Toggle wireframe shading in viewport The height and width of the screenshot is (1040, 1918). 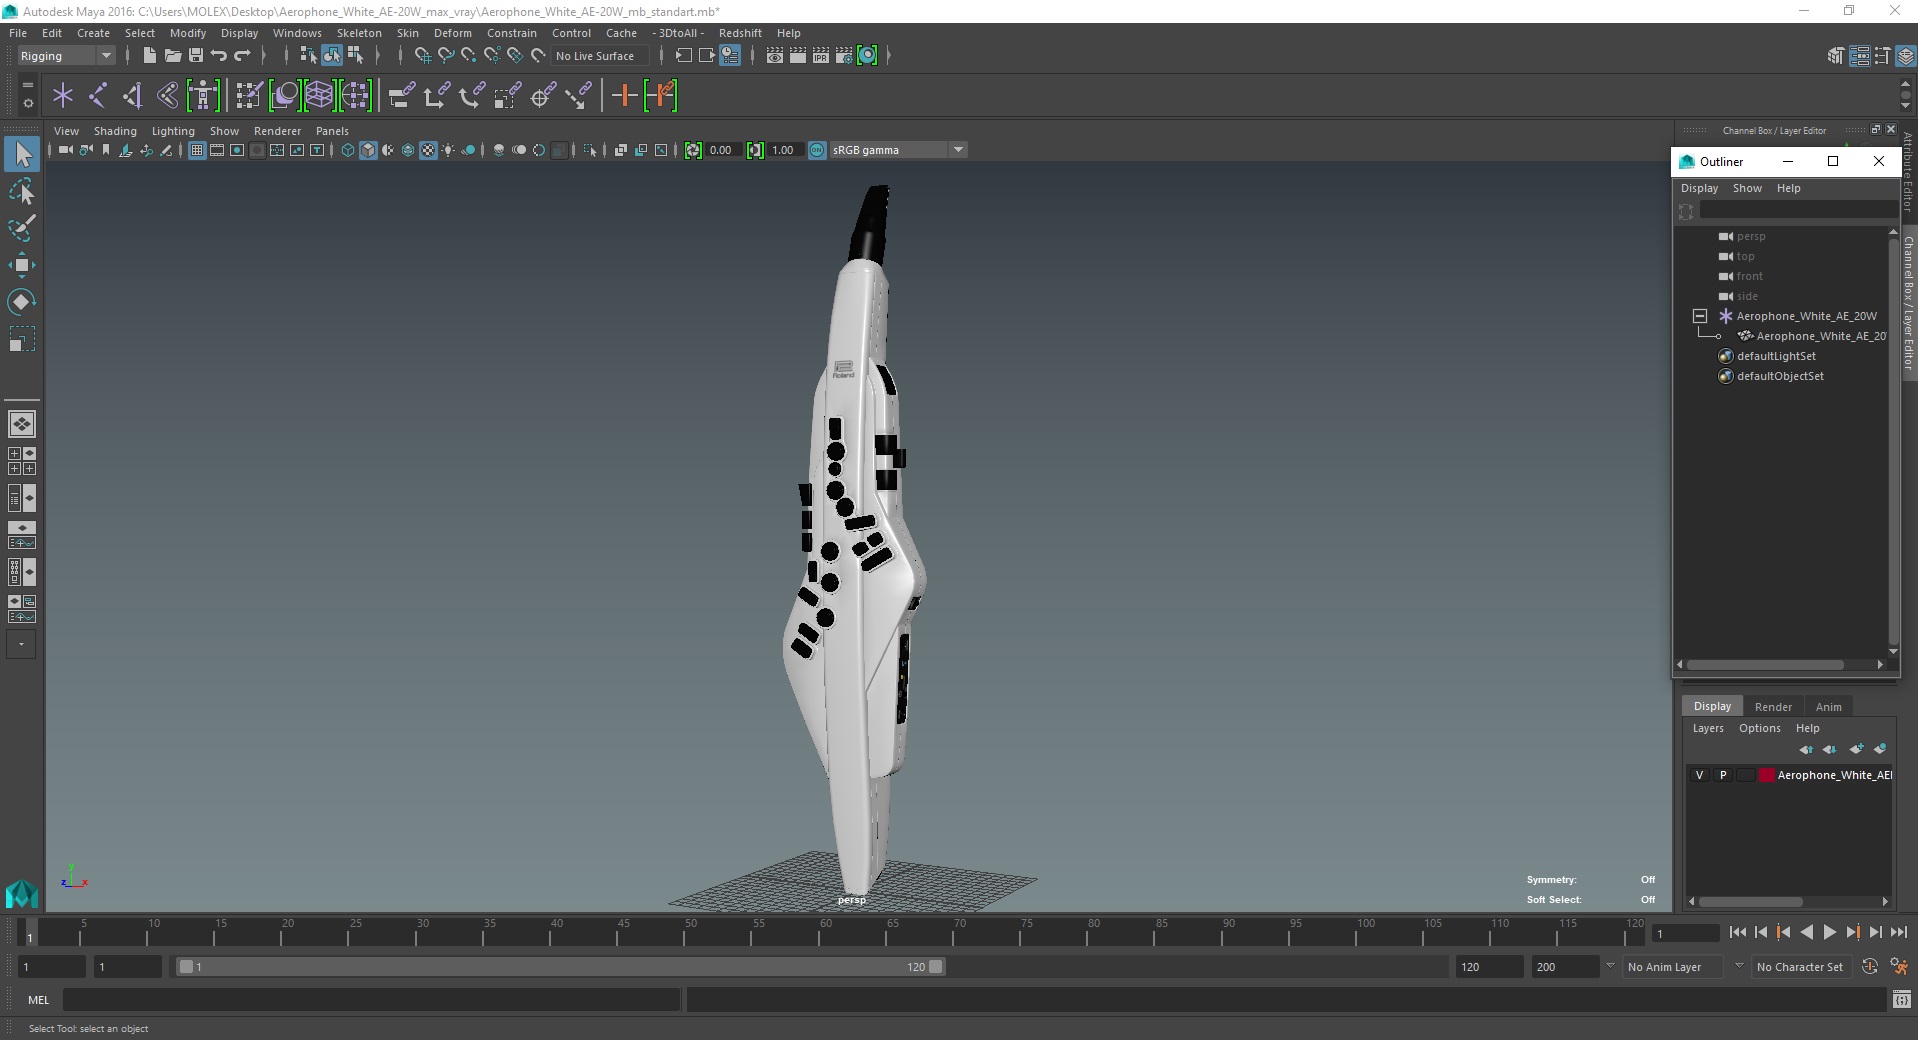[348, 150]
